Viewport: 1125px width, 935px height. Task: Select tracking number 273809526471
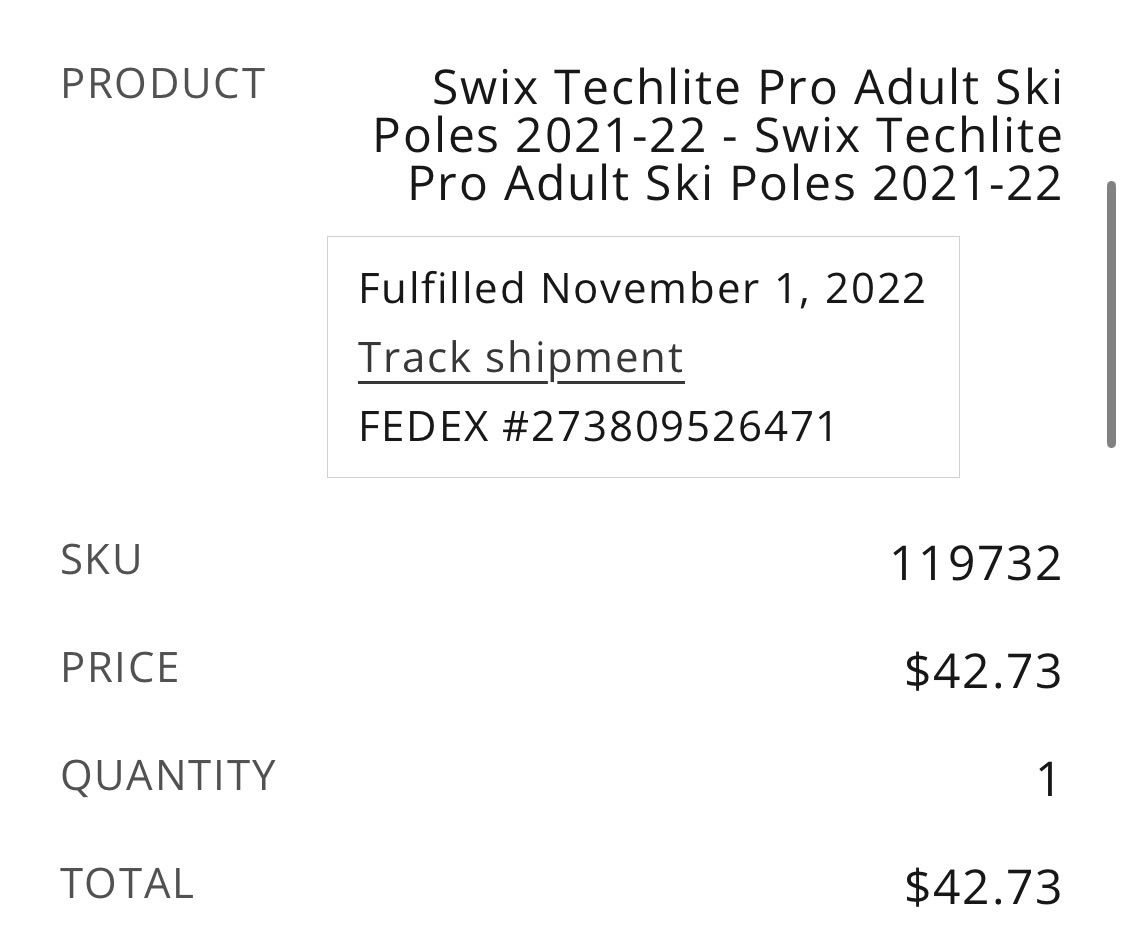668,427
